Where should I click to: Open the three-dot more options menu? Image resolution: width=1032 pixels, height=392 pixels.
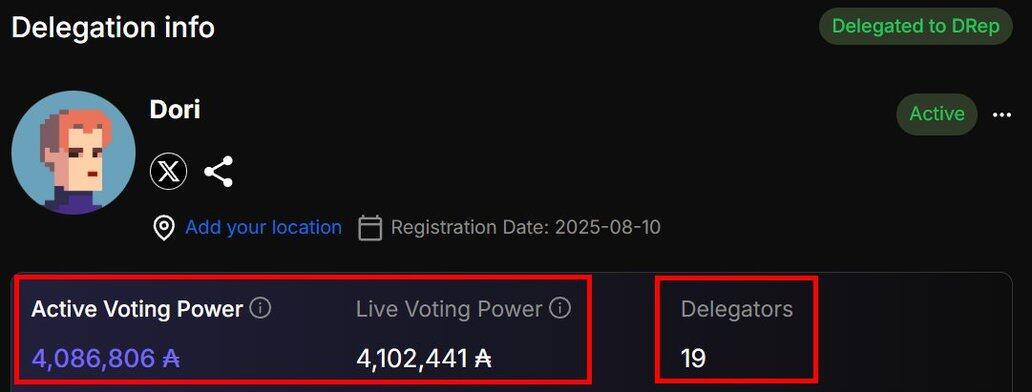[1002, 115]
